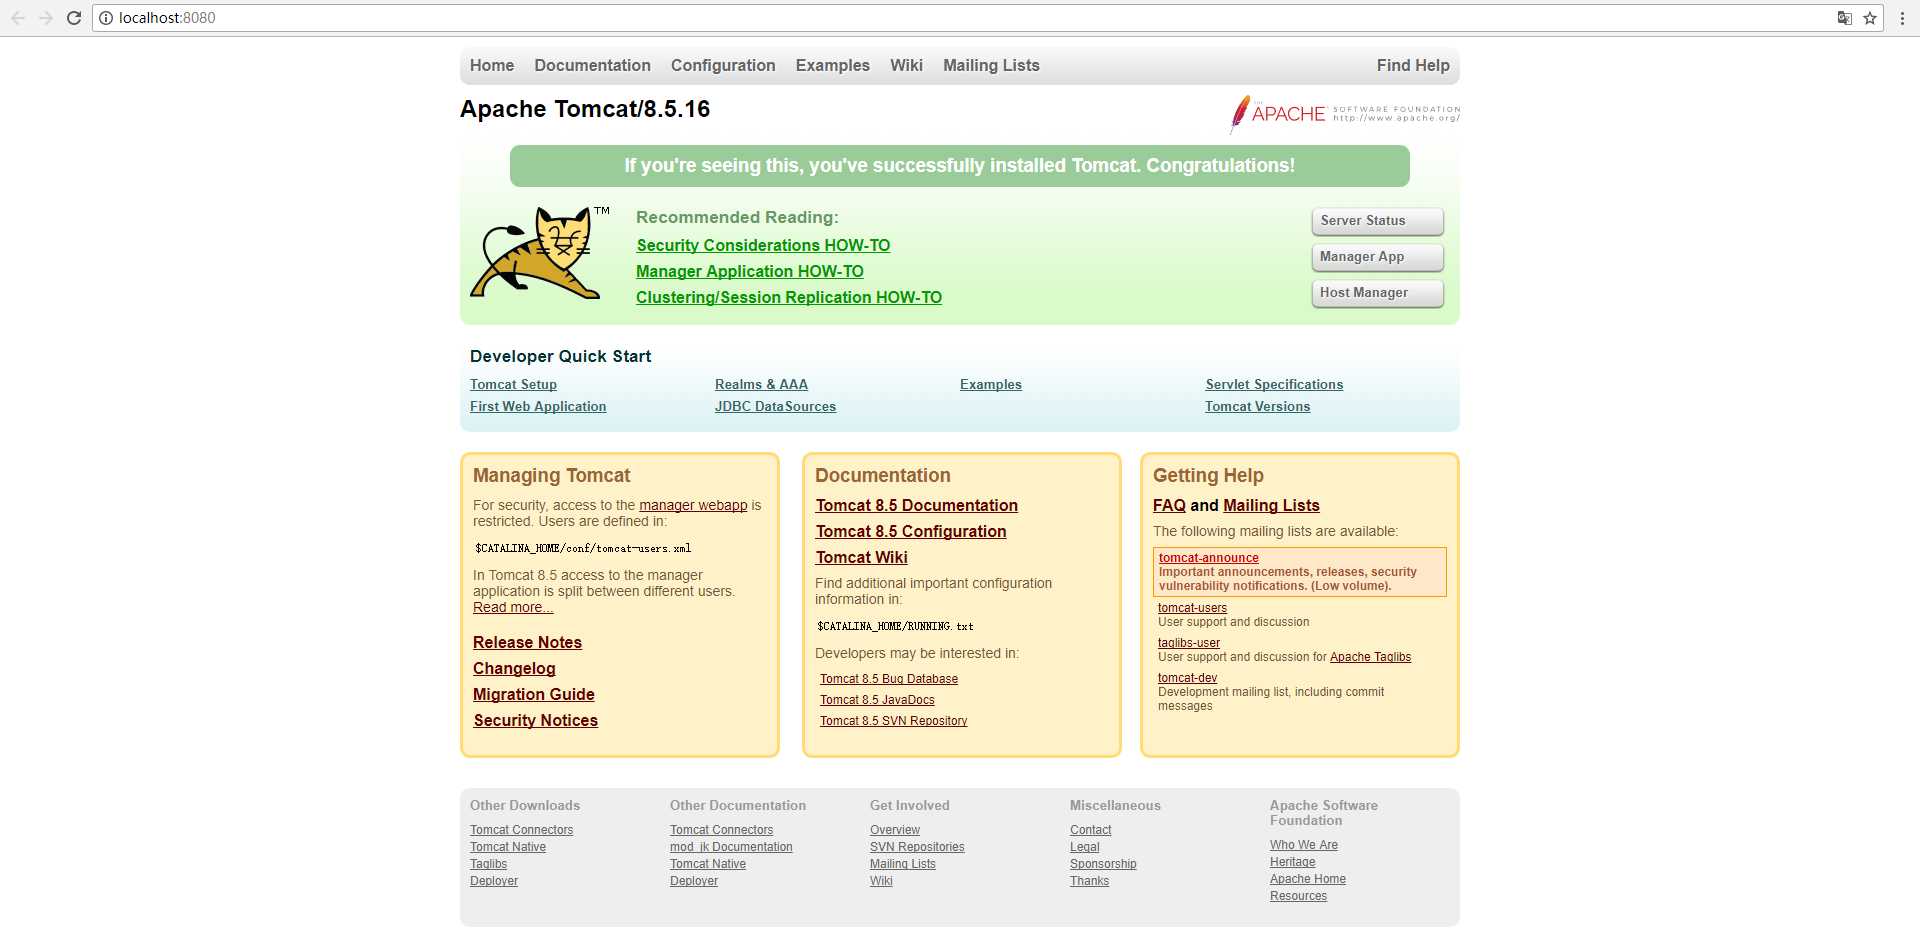Click the Tomcat cat logo
This screenshot has height=939, width=1920.
tap(540, 253)
